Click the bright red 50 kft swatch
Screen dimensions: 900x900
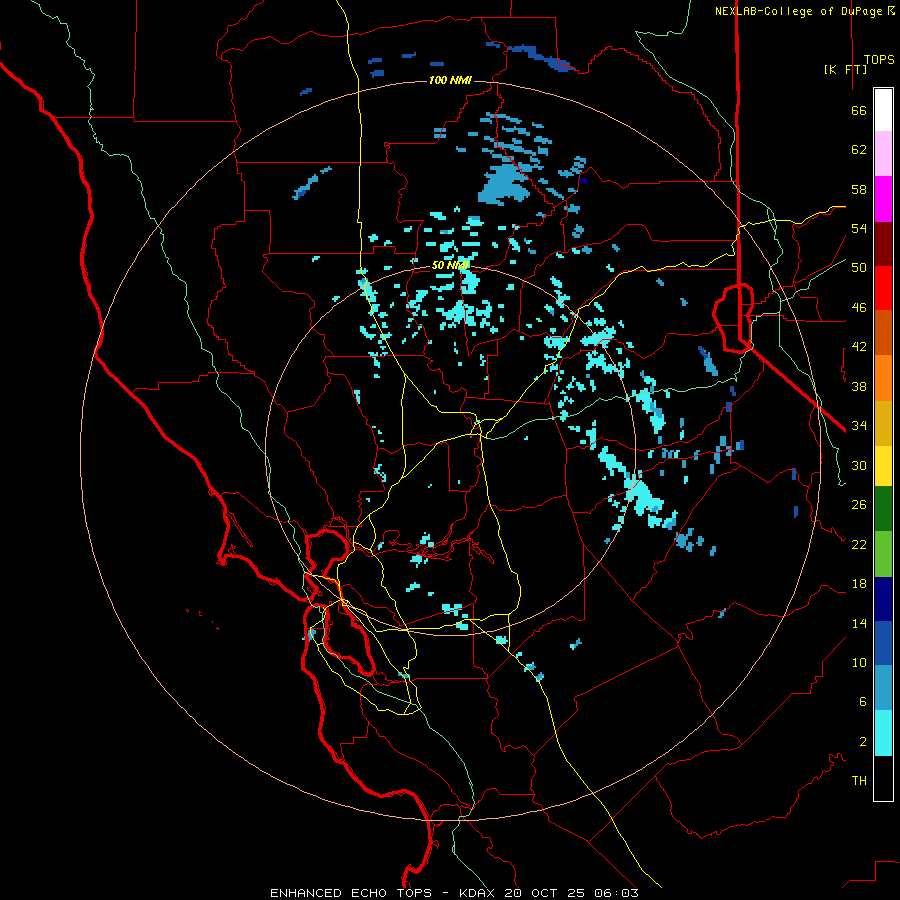tap(883, 288)
